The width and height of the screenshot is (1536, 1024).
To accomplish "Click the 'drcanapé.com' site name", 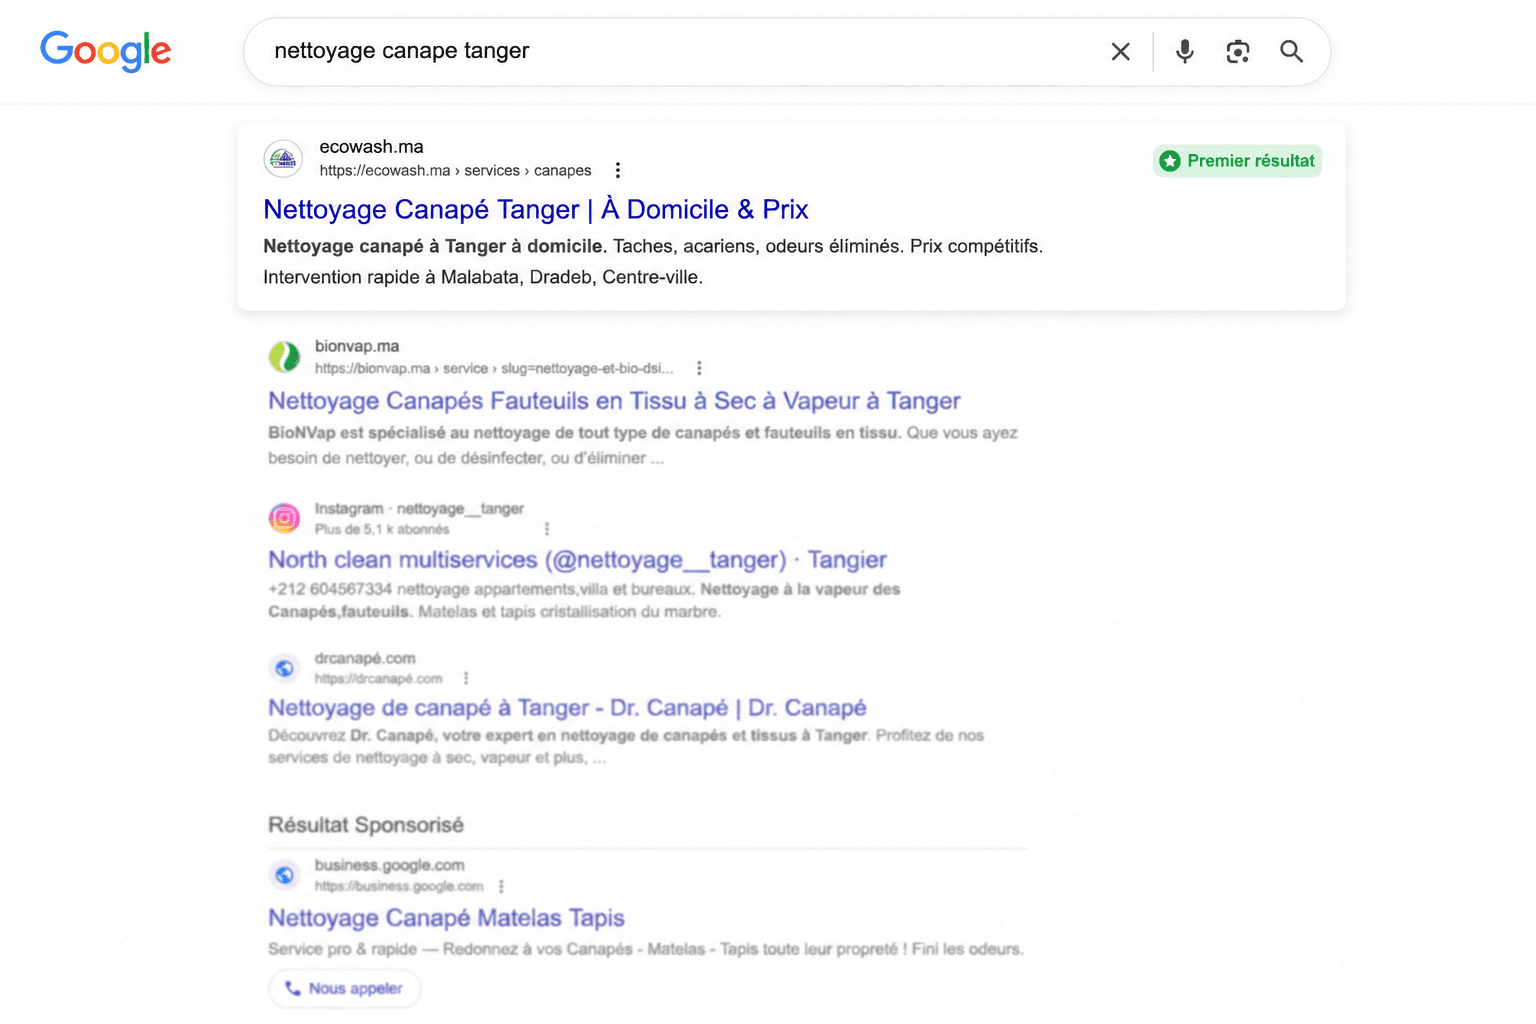I will pos(365,658).
